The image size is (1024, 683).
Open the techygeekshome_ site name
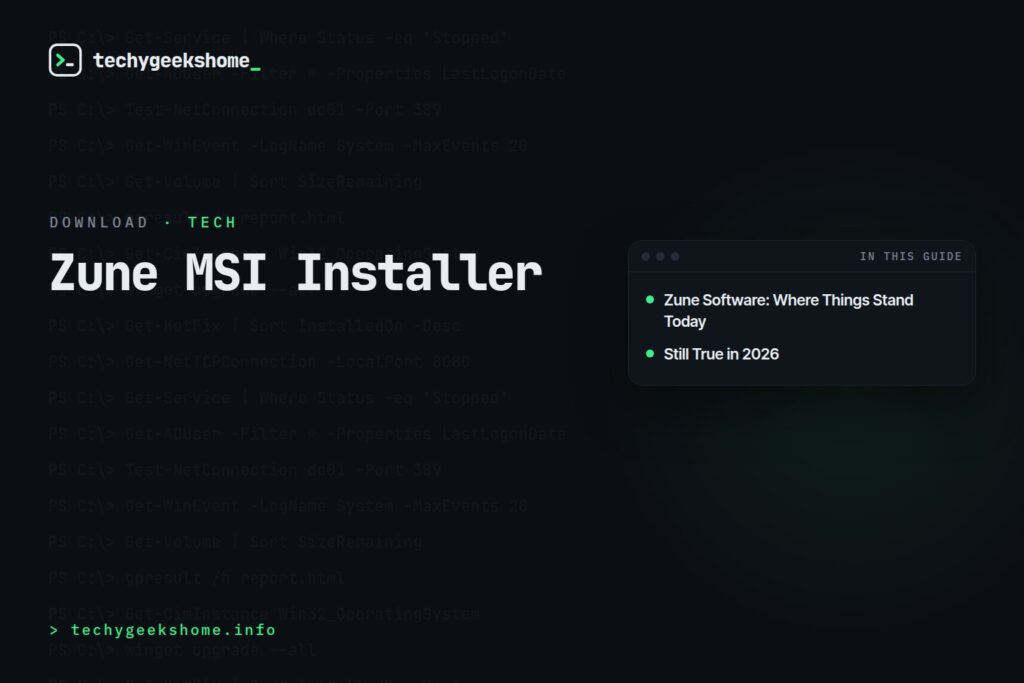pyautogui.click(x=176, y=61)
